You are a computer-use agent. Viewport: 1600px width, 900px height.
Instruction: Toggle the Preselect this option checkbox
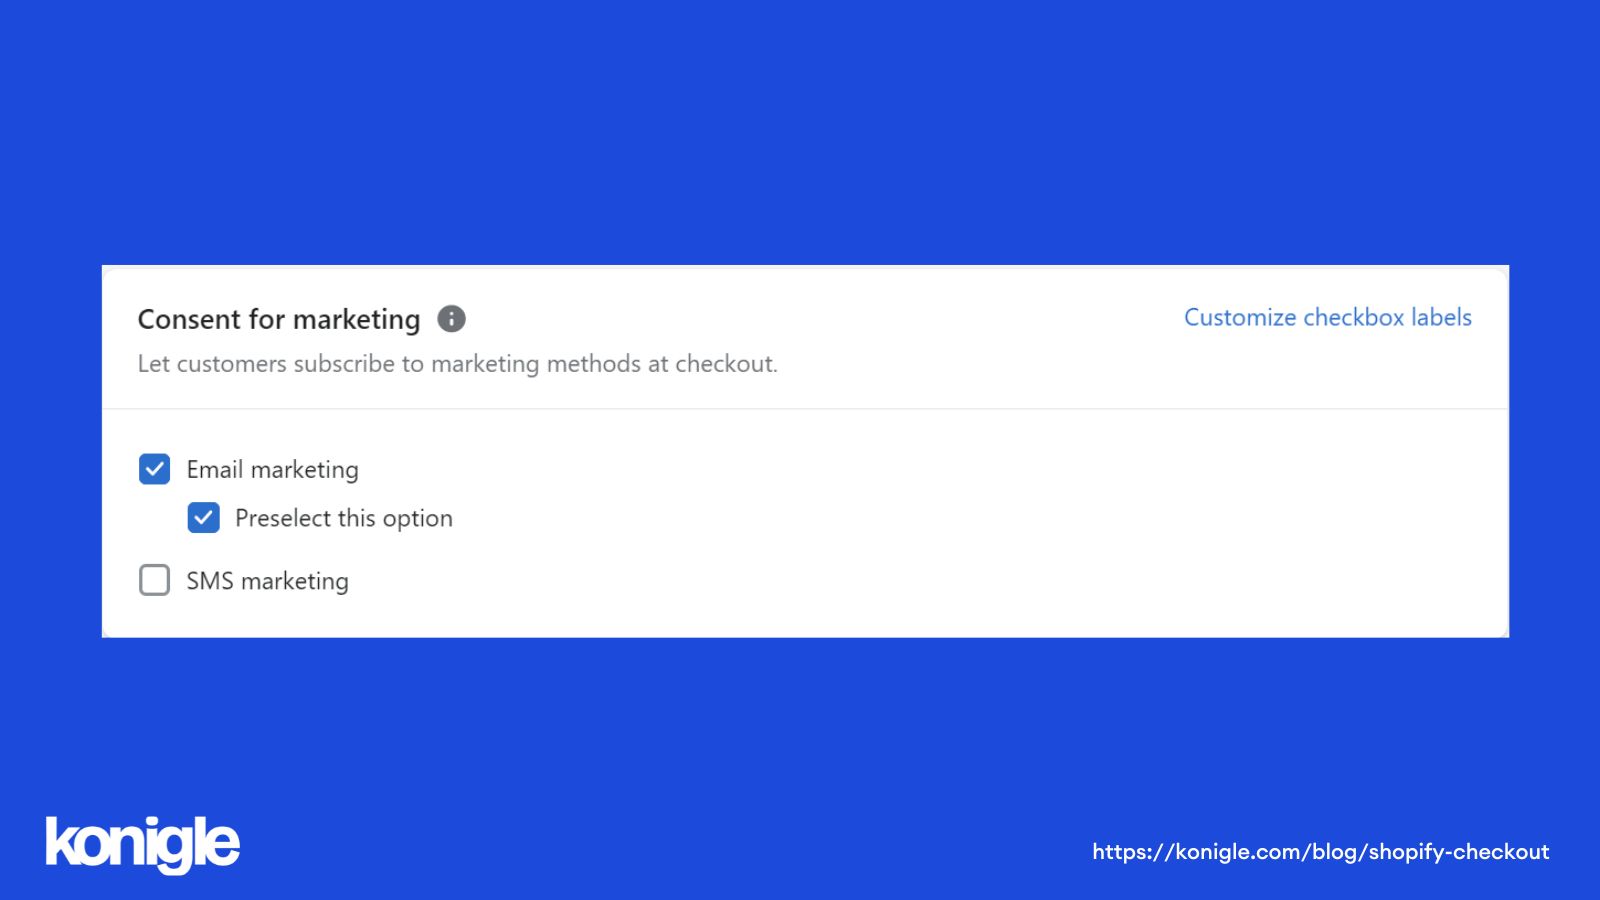tap(203, 518)
